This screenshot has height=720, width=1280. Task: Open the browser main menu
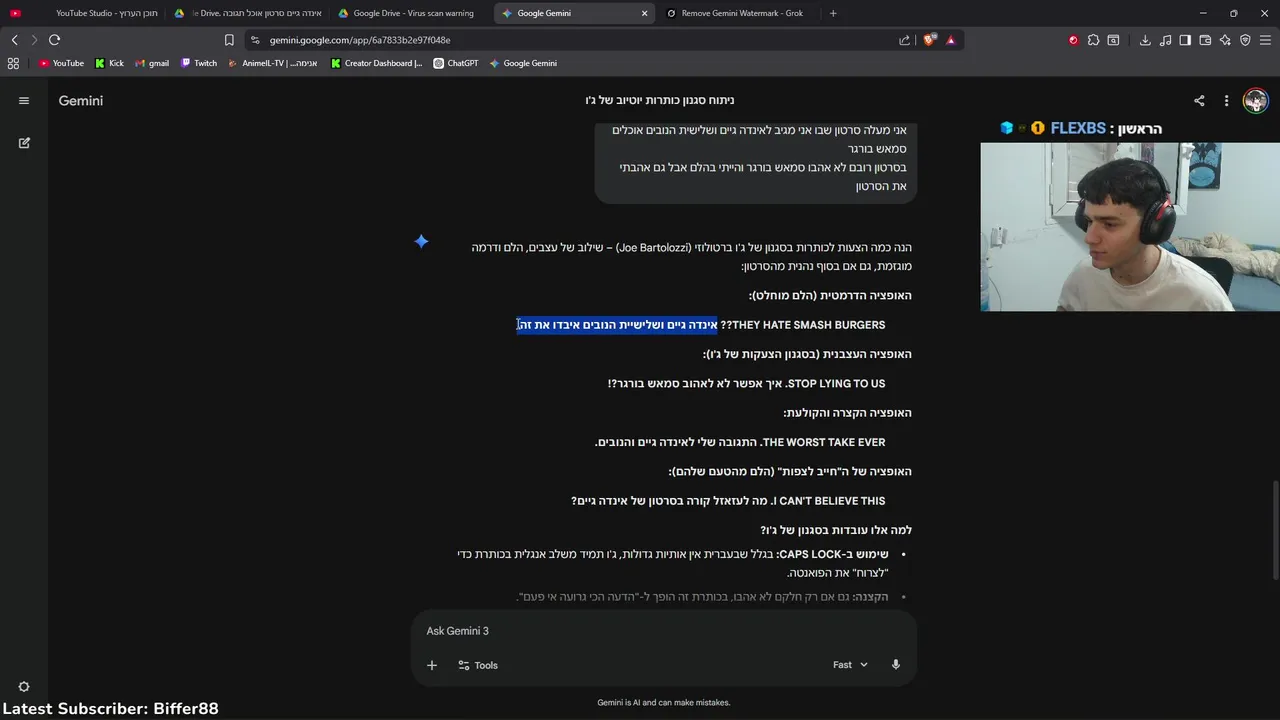pos(1265,40)
